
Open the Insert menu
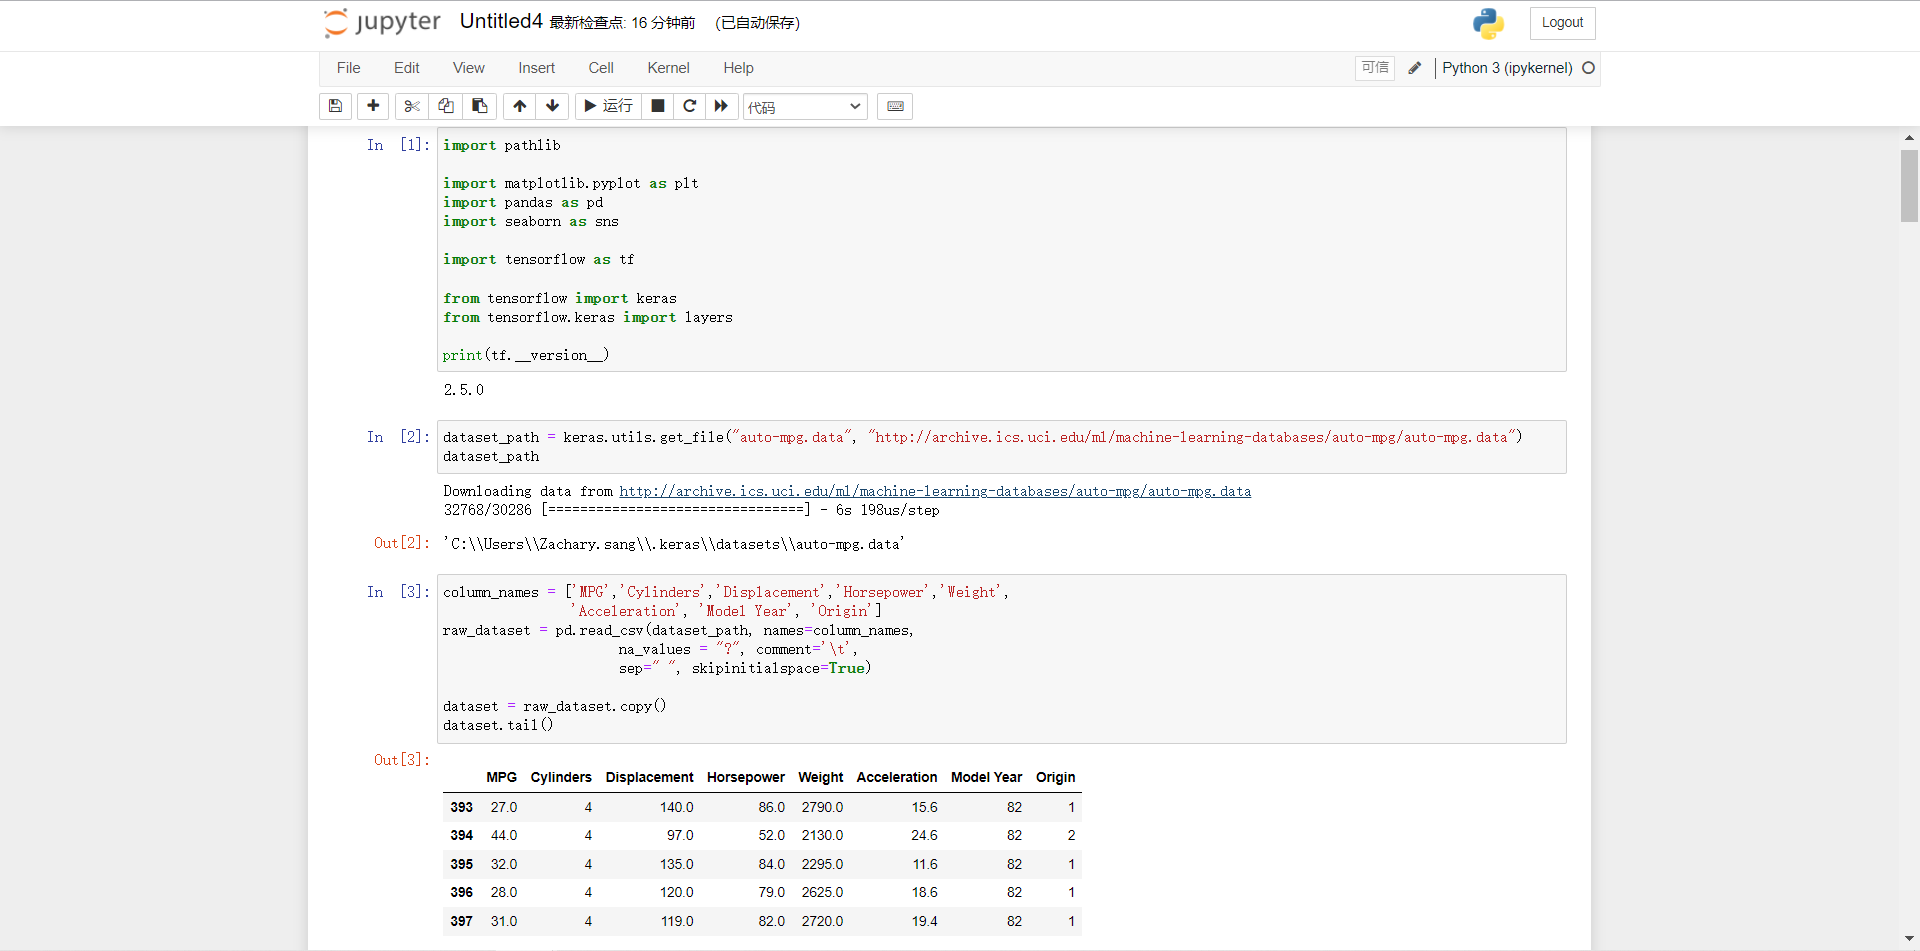[x=537, y=68]
